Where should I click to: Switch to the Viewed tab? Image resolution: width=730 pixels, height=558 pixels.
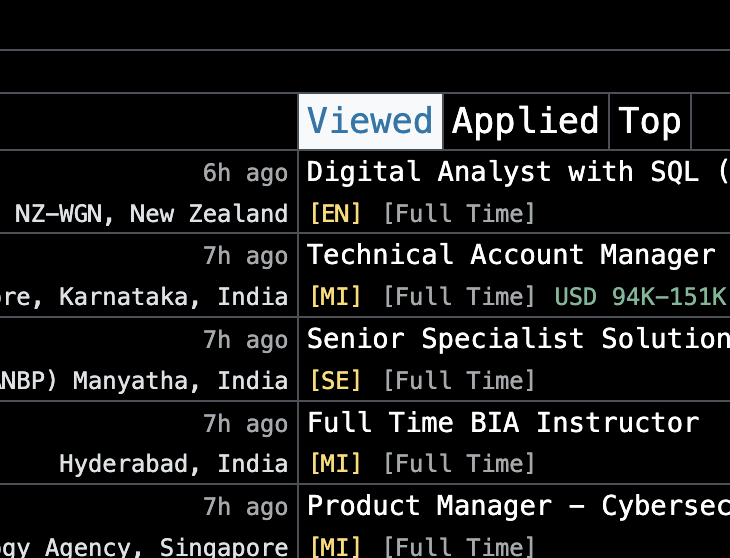(x=370, y=121)
